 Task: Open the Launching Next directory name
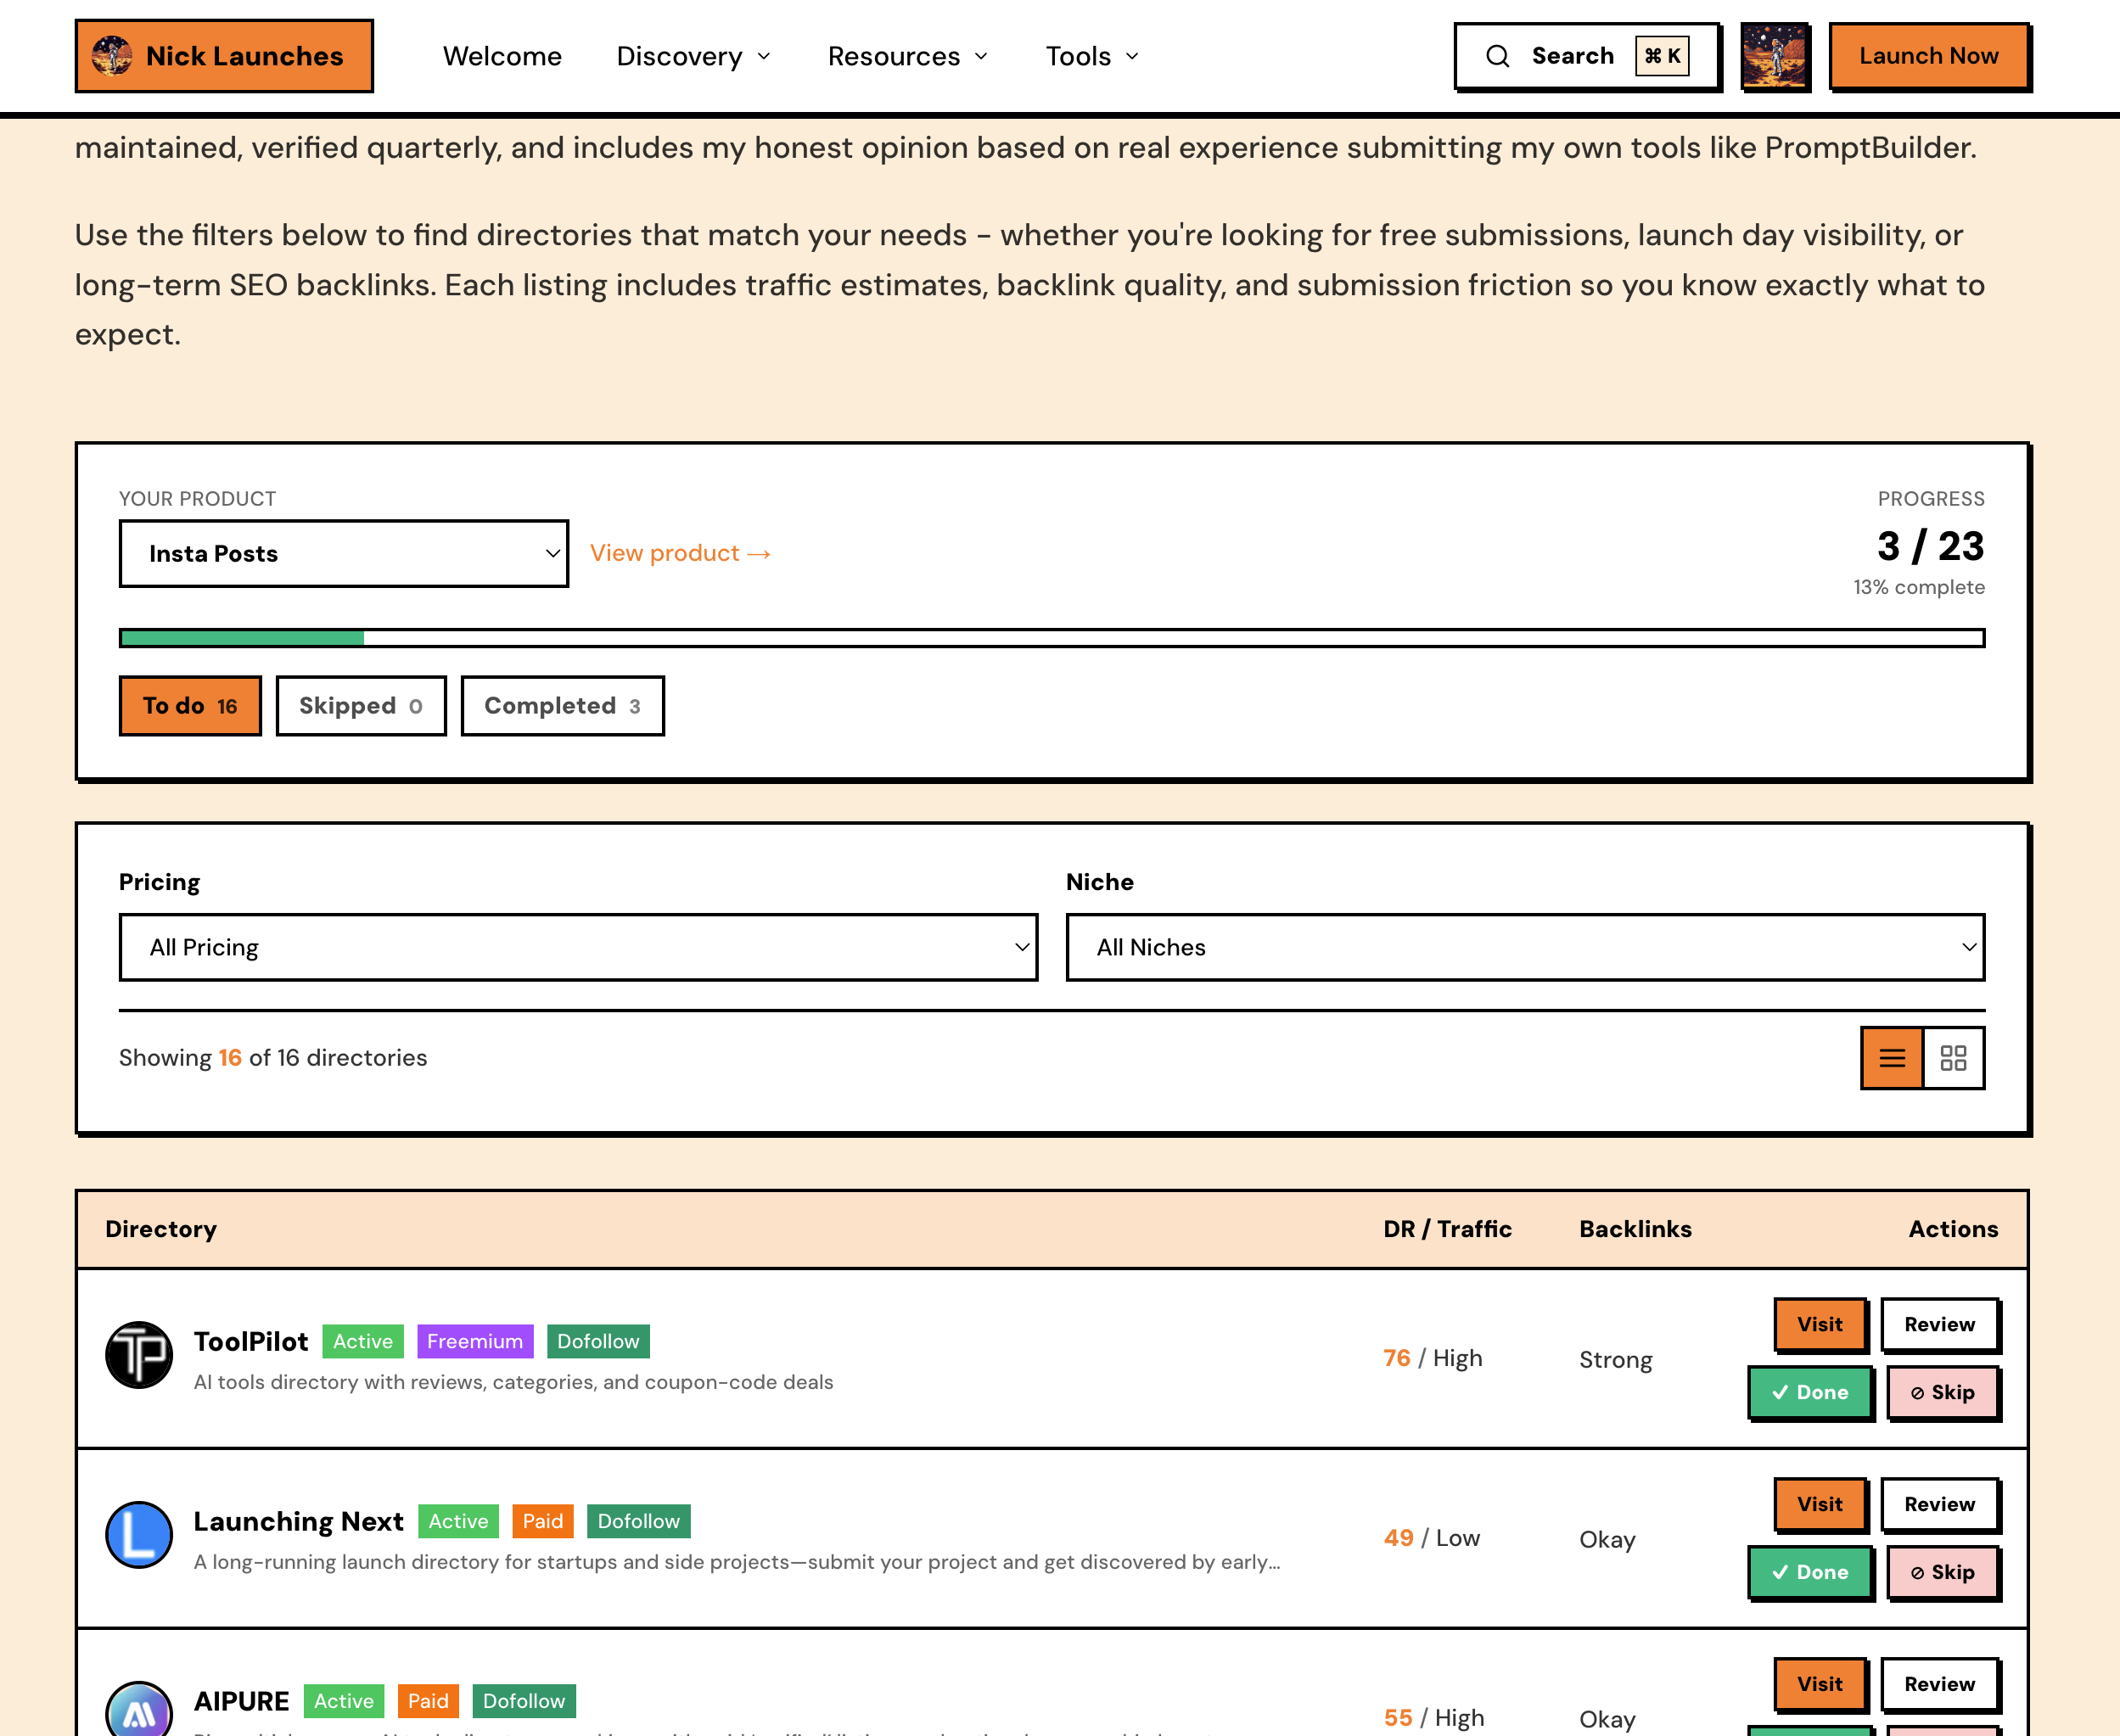(298, 1521)
